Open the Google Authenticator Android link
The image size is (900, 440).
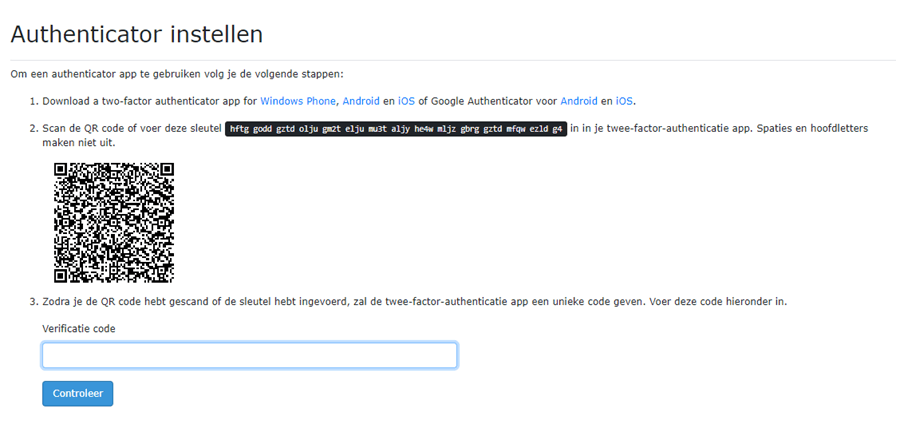[x=579, y=101]
